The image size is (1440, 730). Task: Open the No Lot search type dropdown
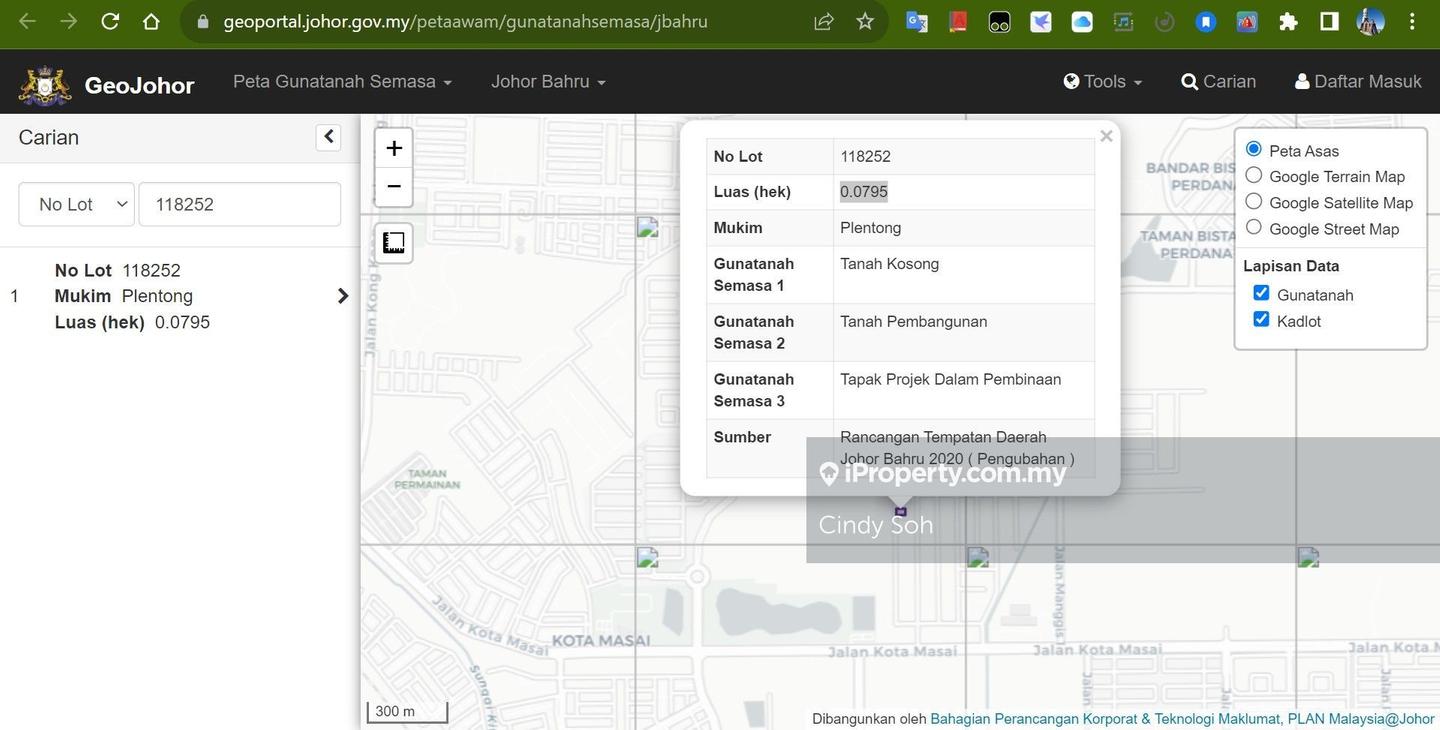(77, 204)
